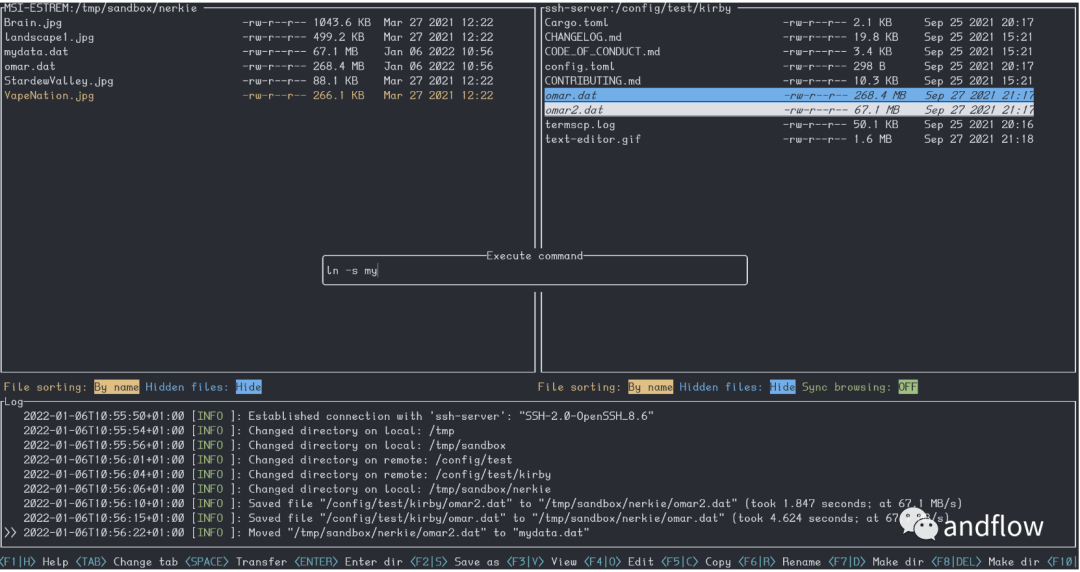Click the Execute command input field
Viewport: 1080px width, 572px height.
pos(534,271)
